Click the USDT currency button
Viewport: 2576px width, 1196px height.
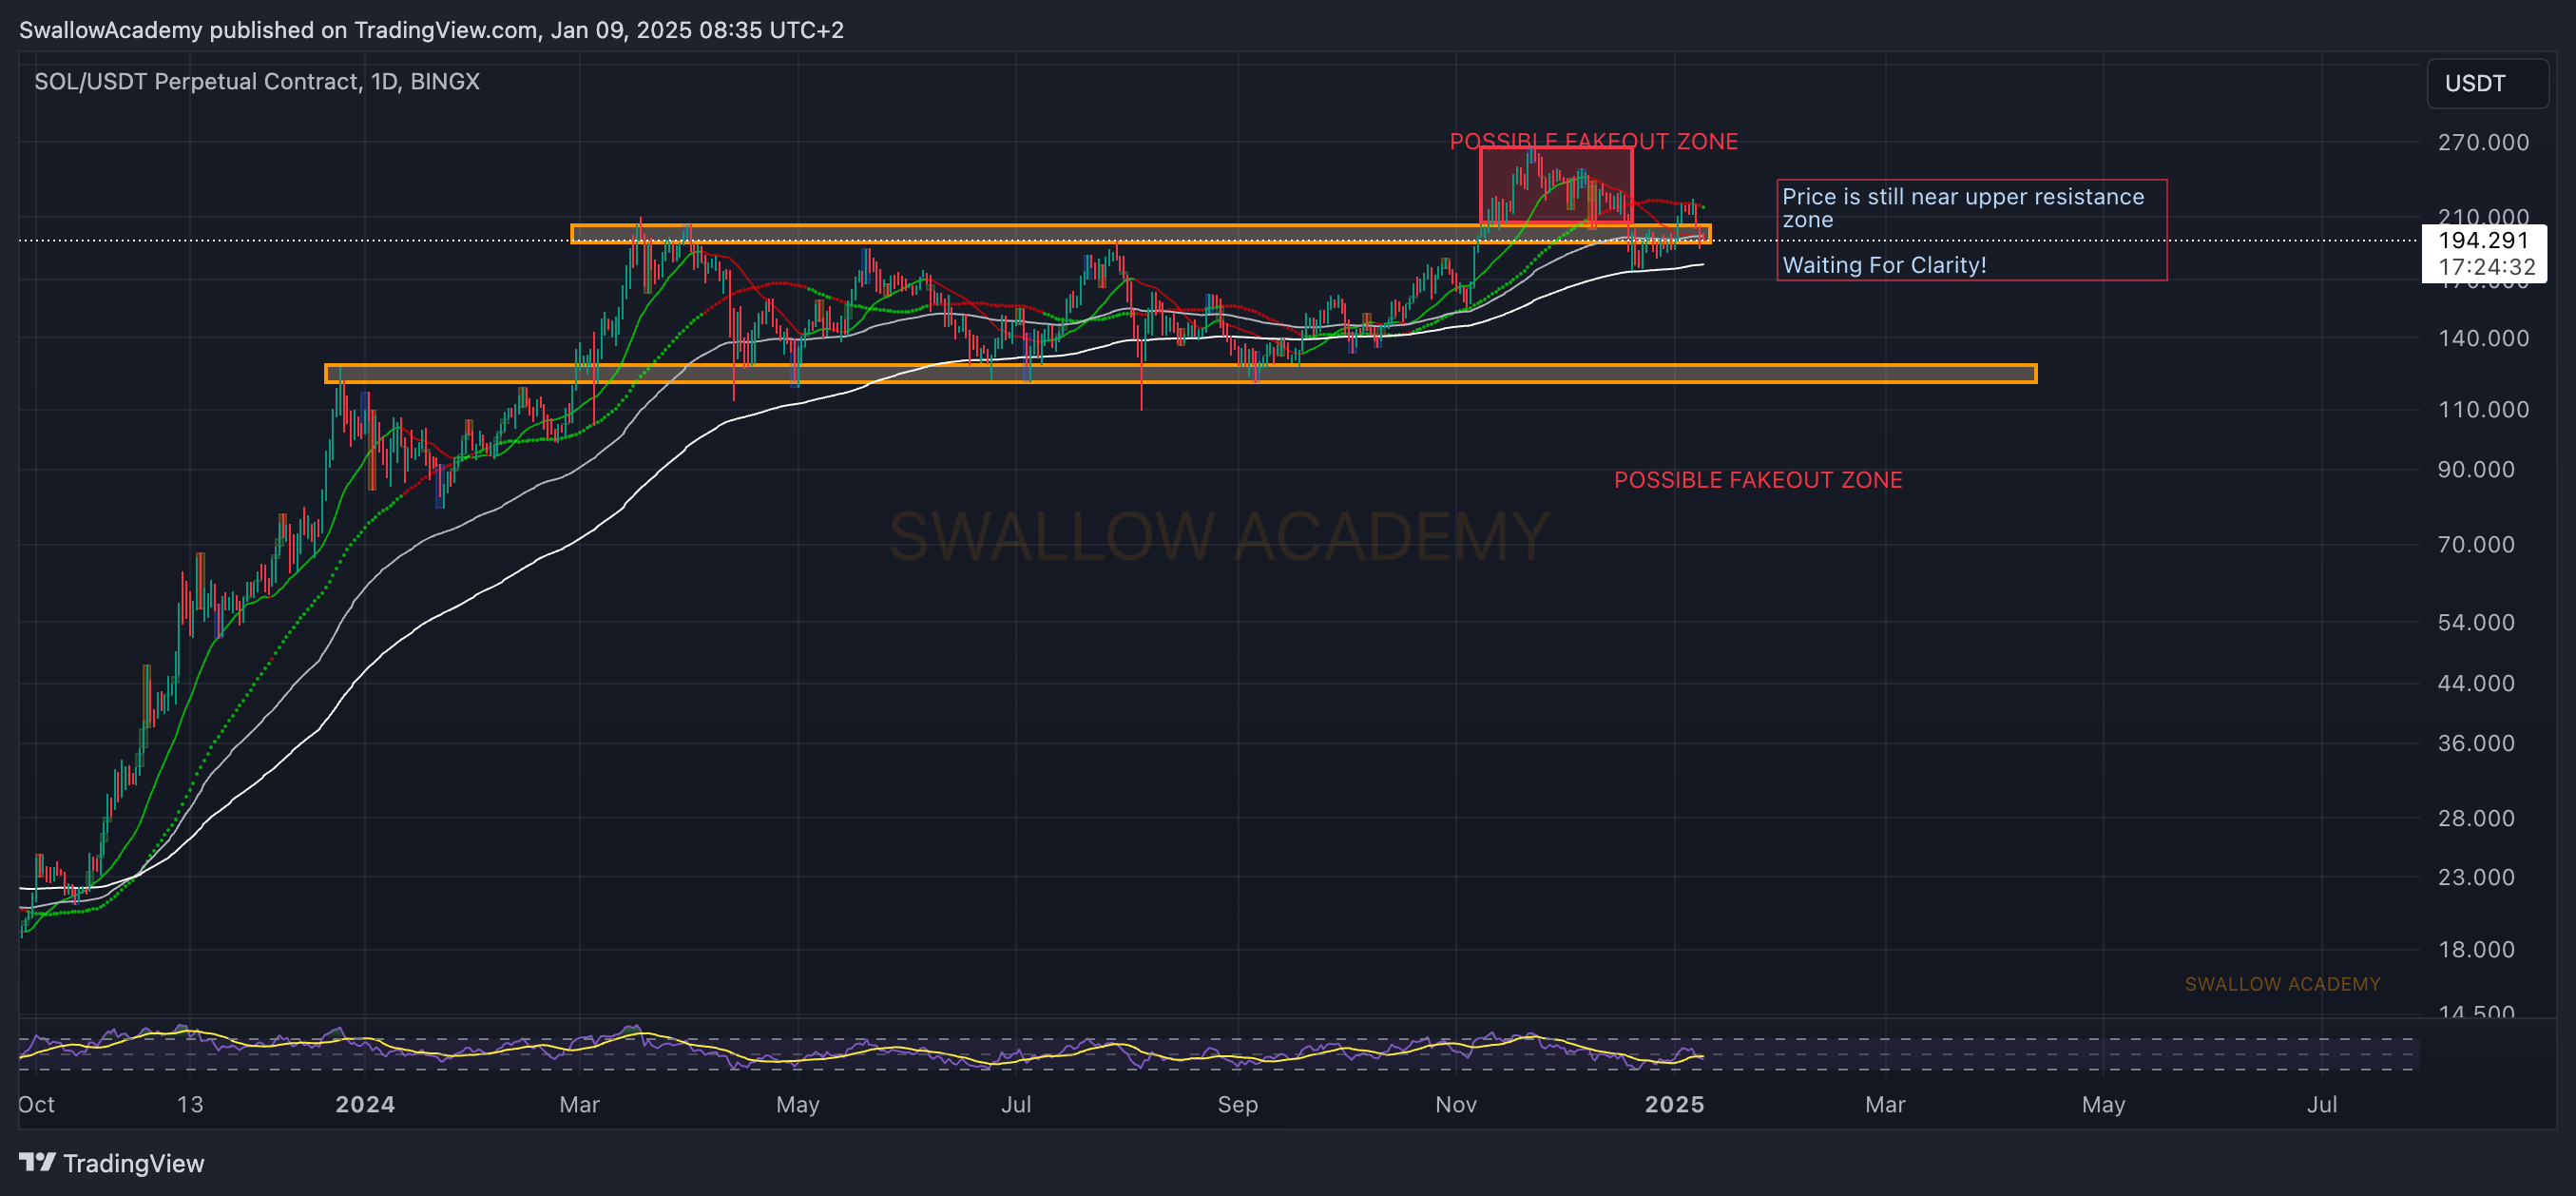click(x=2487, y=83)
